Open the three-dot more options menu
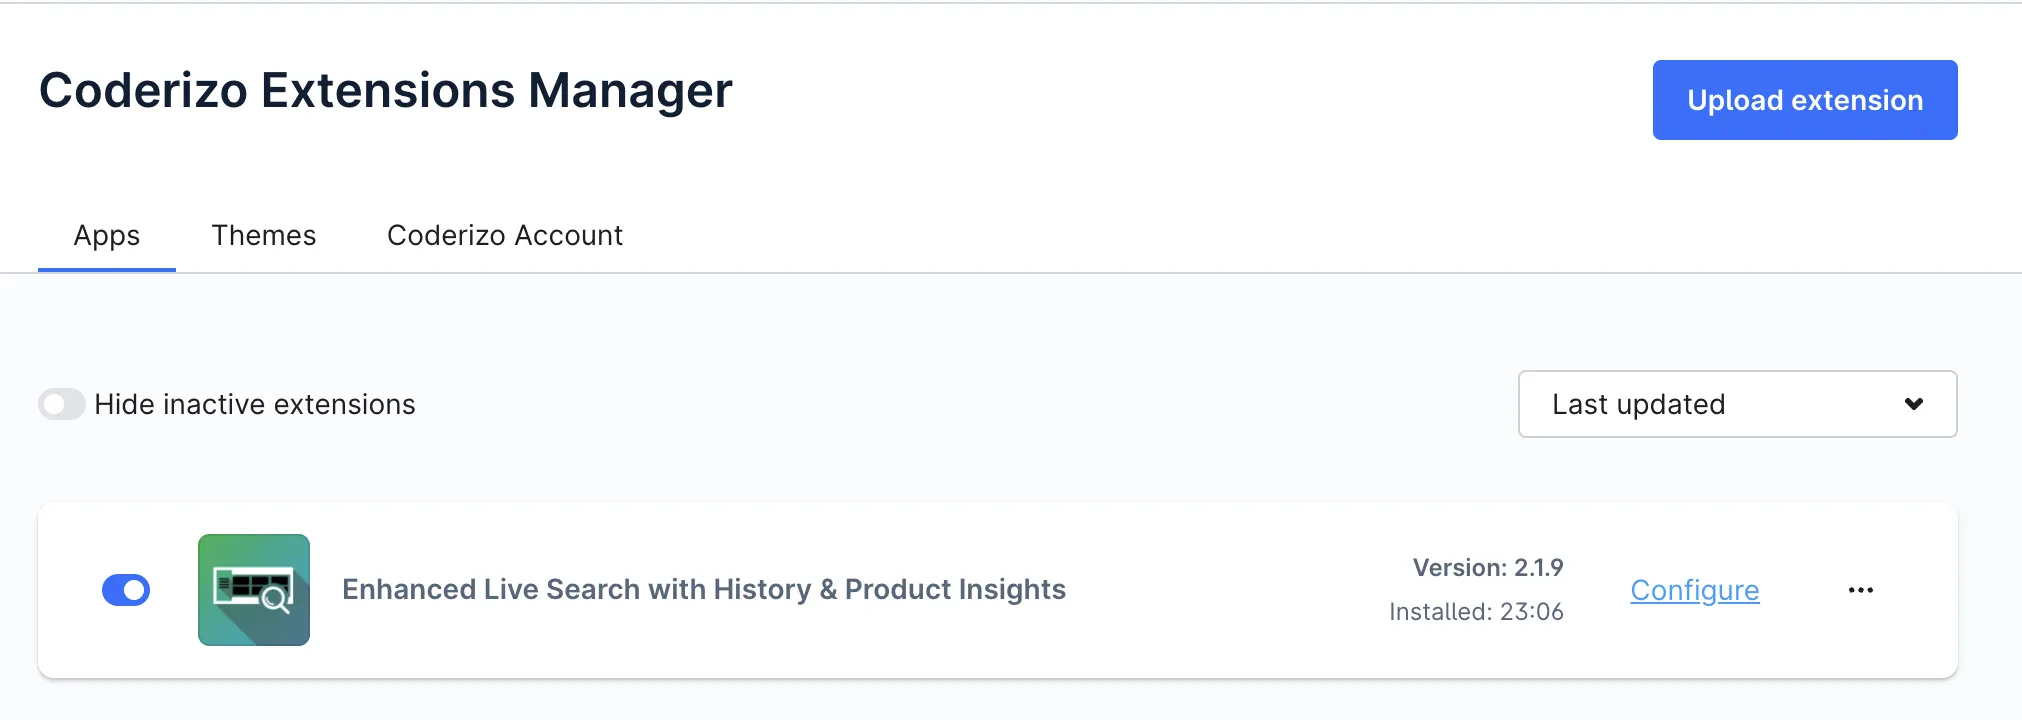The width and height of the screenshot is (2022, 720). pos(1860,590)
